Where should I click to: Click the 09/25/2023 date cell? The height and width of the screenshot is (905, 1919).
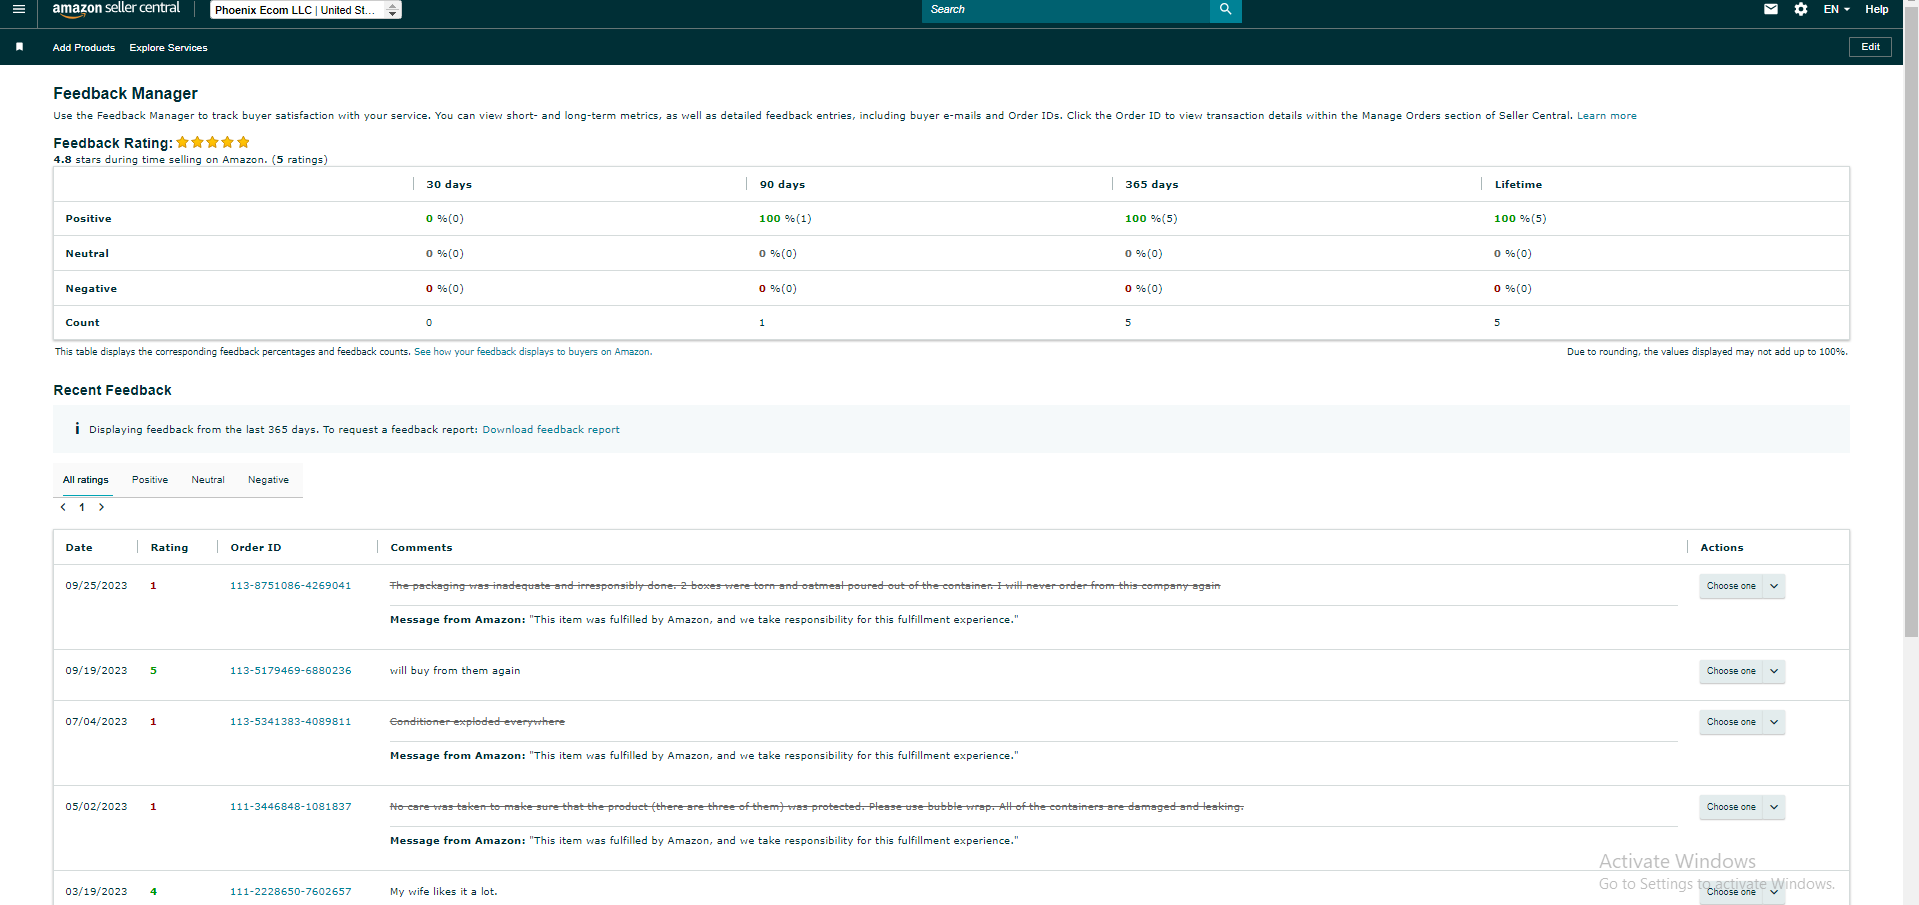click(x=96, y=586)
